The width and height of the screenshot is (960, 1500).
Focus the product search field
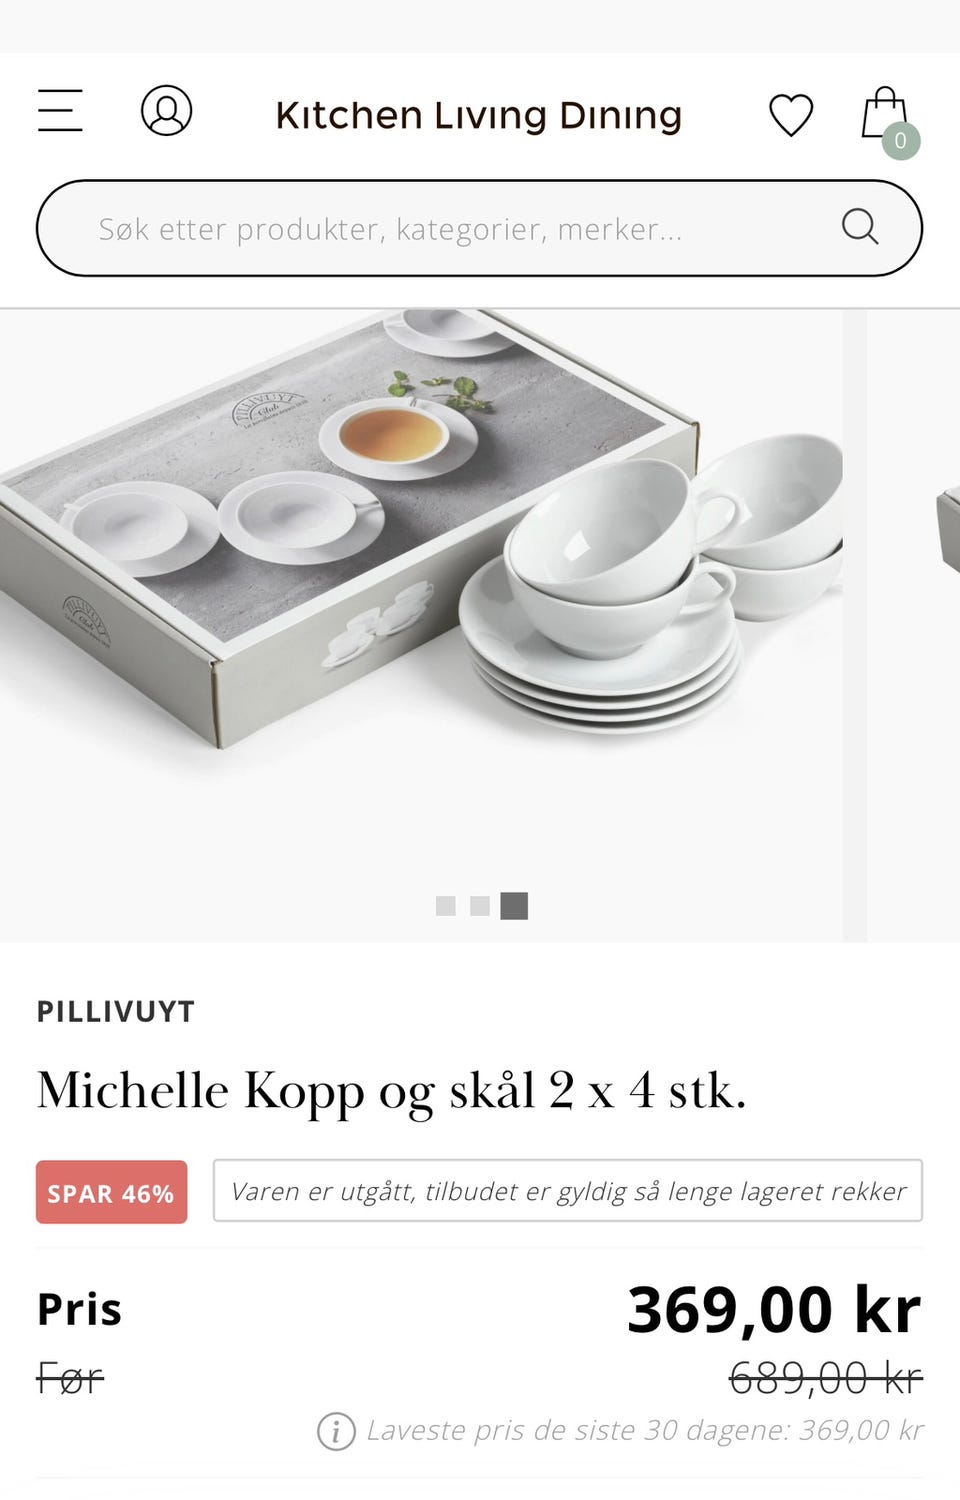(479, 228)
